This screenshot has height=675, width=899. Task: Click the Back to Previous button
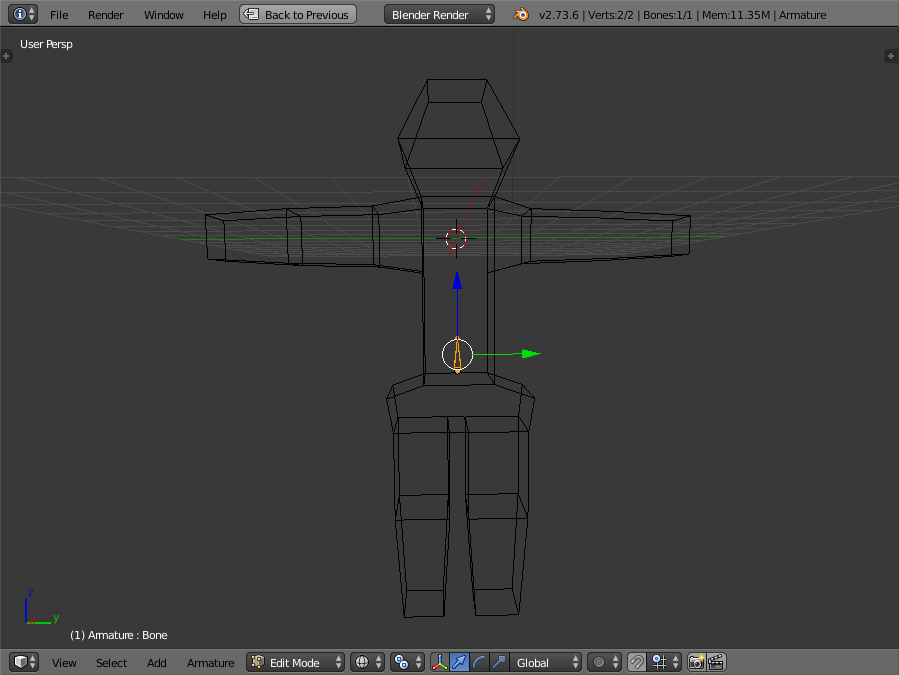(298, 15)
